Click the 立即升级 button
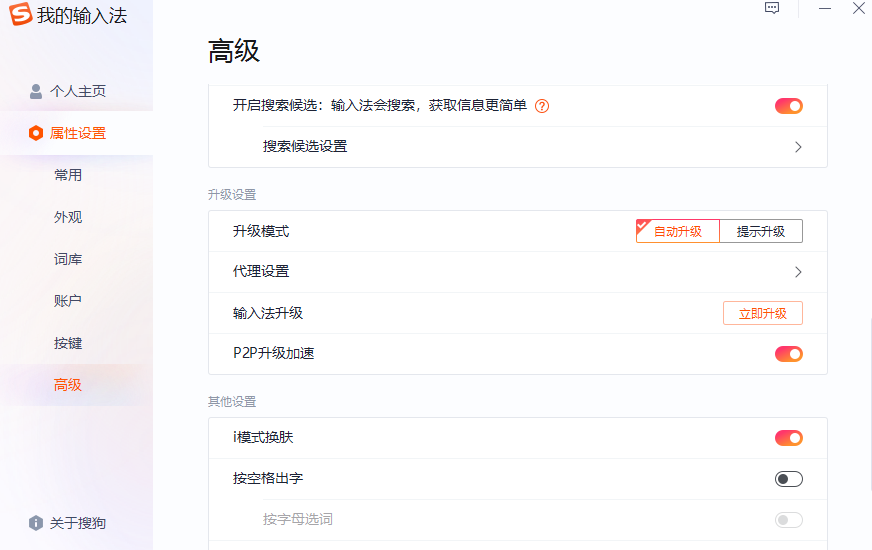The height and width of the screenshot is (550, 872). [762, 313]
